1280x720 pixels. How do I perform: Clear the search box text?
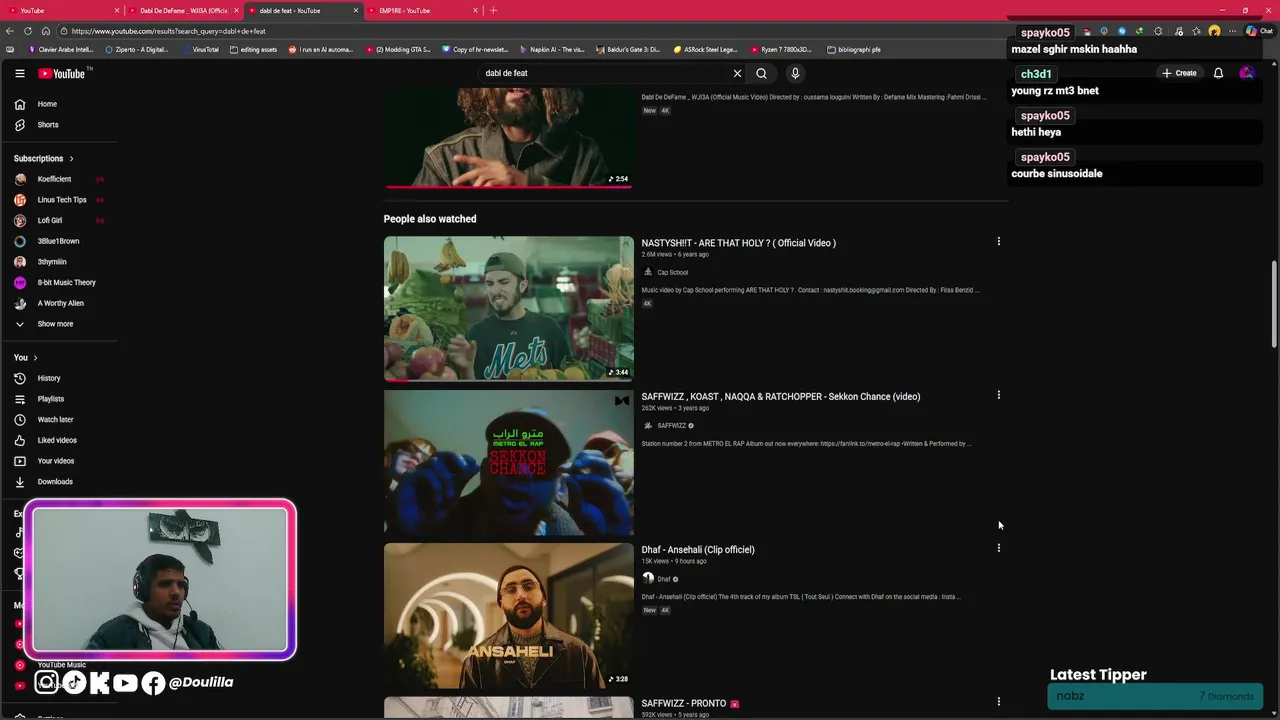(738, 73)
